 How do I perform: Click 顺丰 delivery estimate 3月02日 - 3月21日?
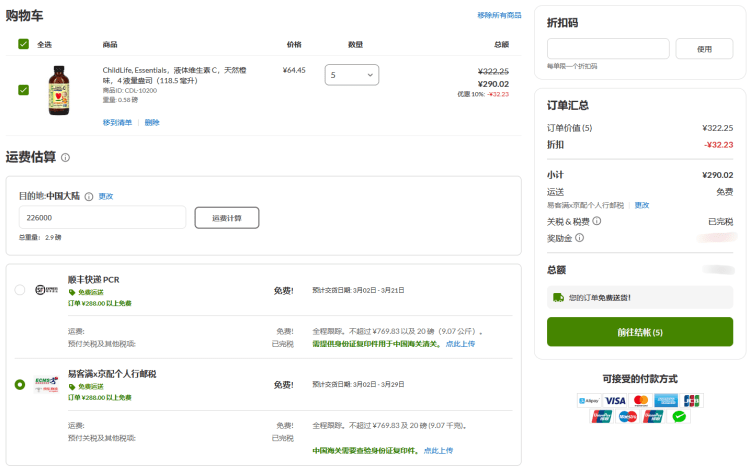click(x=358, y=290)
